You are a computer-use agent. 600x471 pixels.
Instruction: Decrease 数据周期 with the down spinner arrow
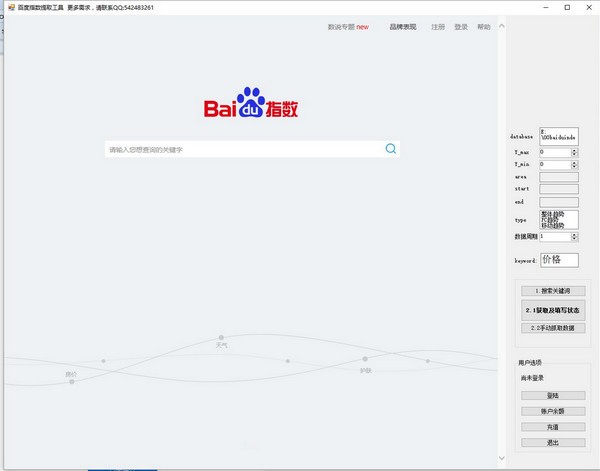click(574, 239)
